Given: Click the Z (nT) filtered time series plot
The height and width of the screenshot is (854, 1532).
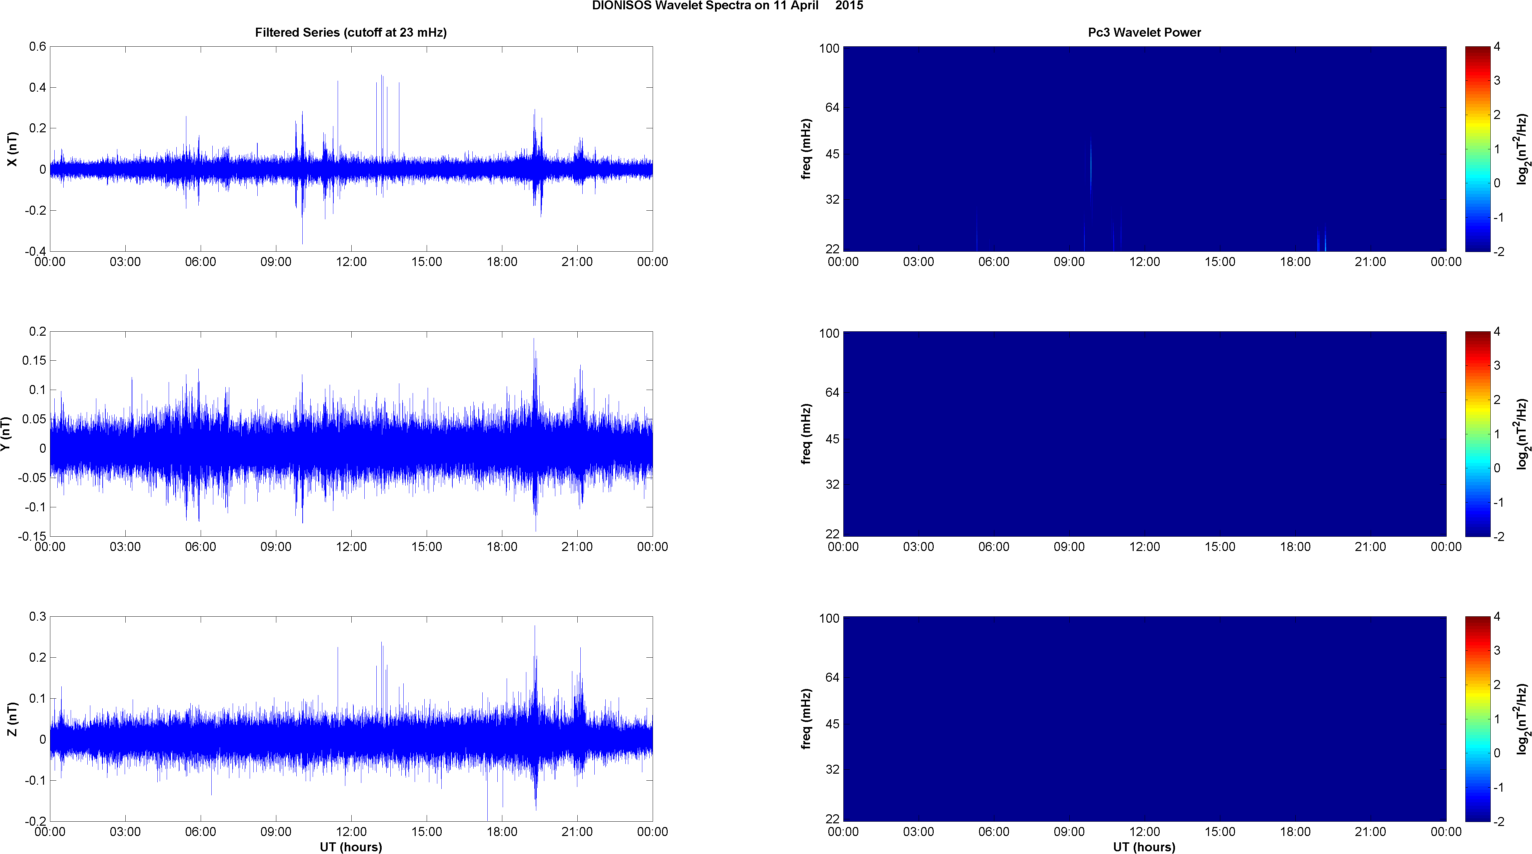Looking at the screenshot, I should pyautogui.click(x=351, y=719).
